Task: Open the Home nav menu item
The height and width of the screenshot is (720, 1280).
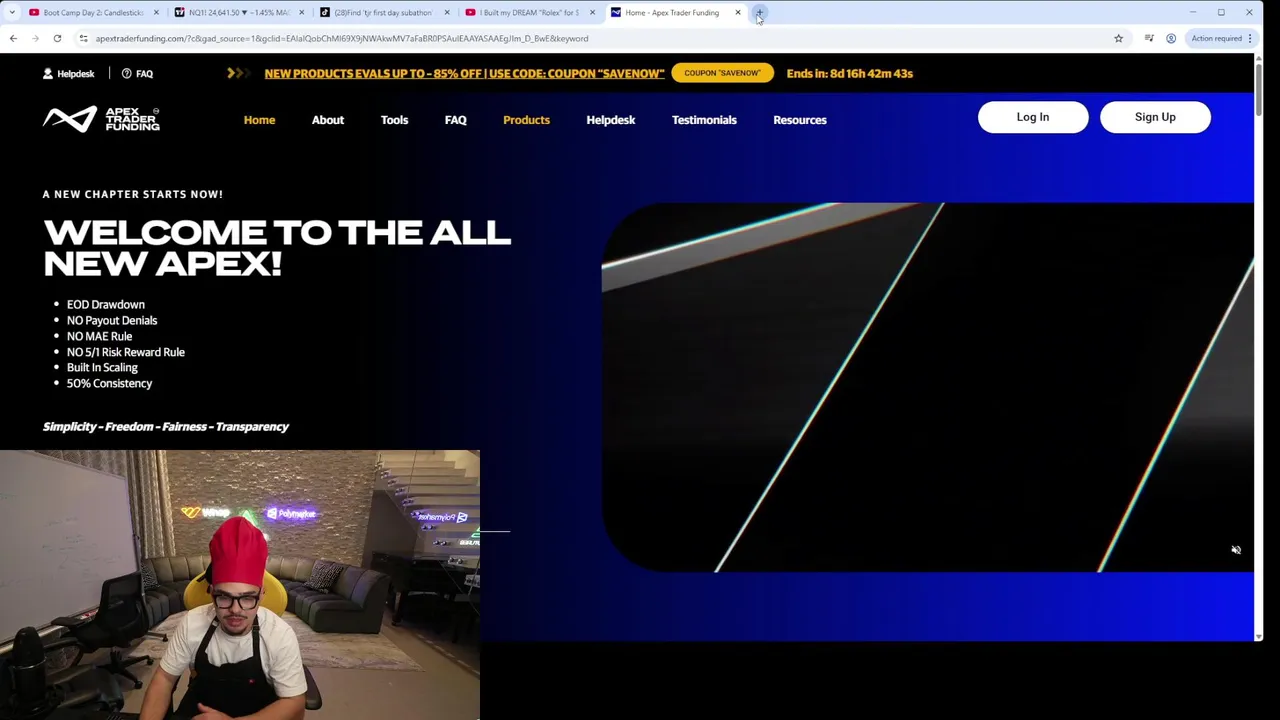Action: pos(259,120)
